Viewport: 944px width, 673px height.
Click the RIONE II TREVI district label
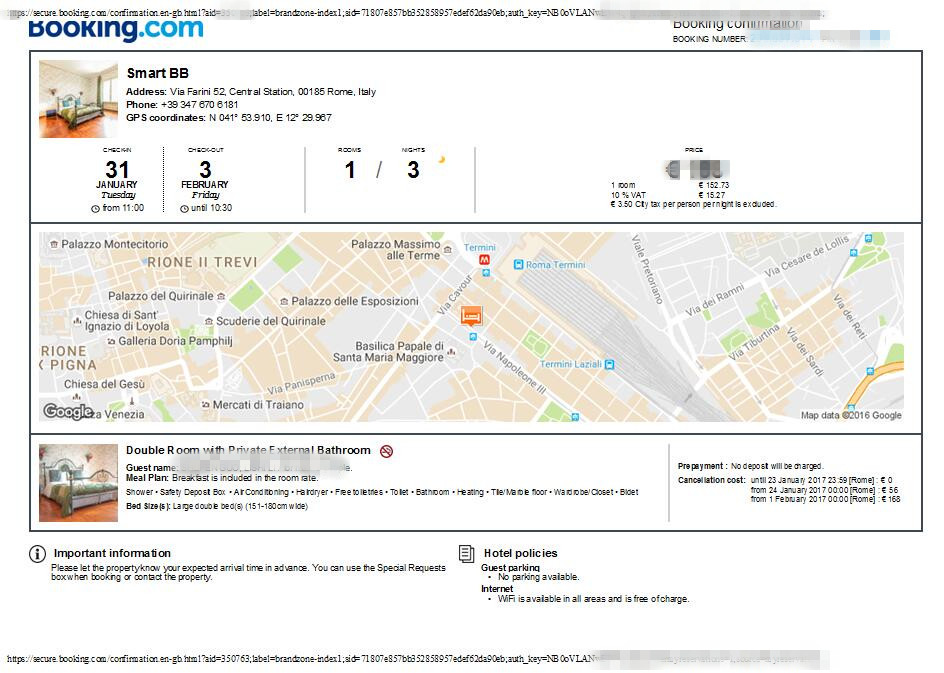pos(202,262)
